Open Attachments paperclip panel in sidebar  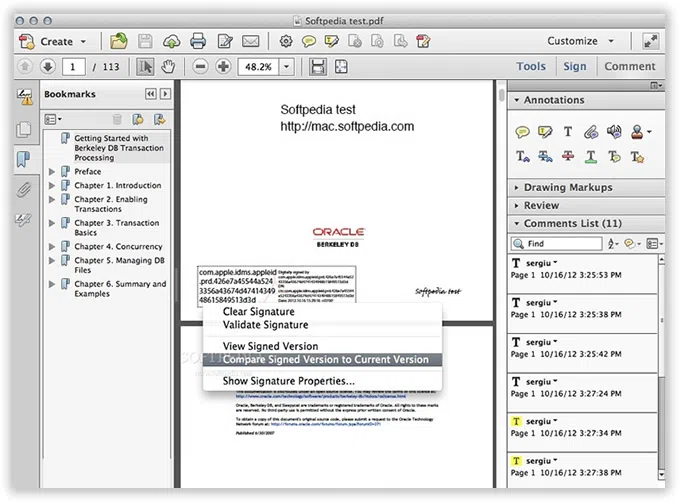[24, 190]
